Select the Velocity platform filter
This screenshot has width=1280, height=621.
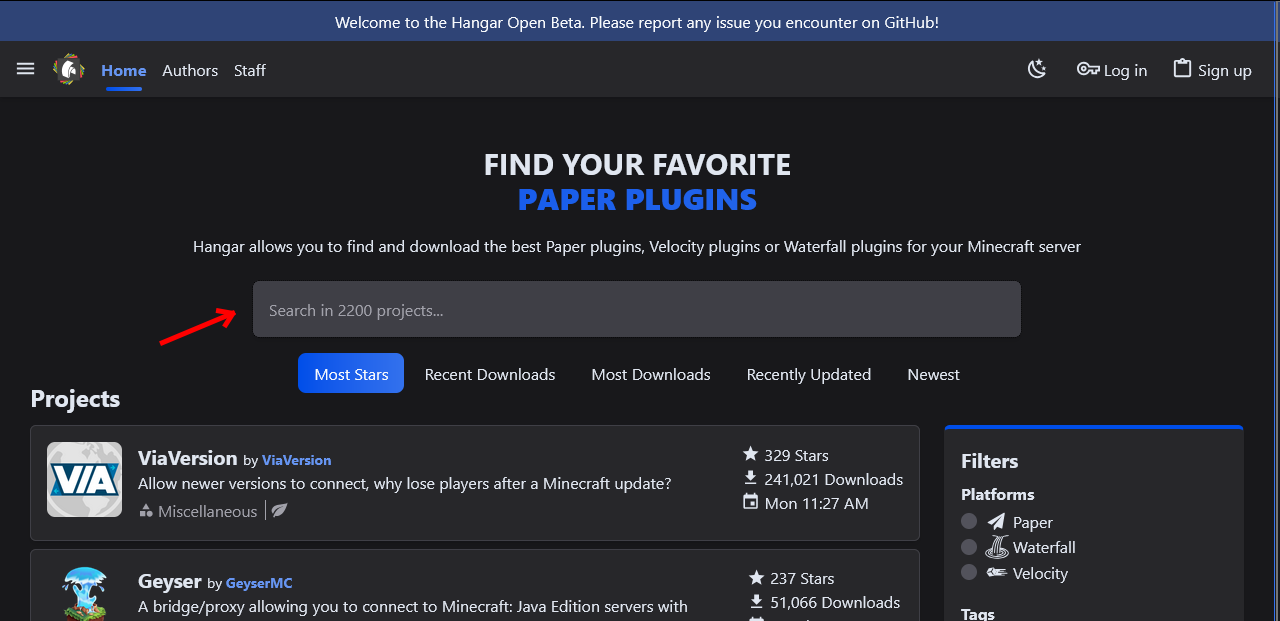(969, 573)
